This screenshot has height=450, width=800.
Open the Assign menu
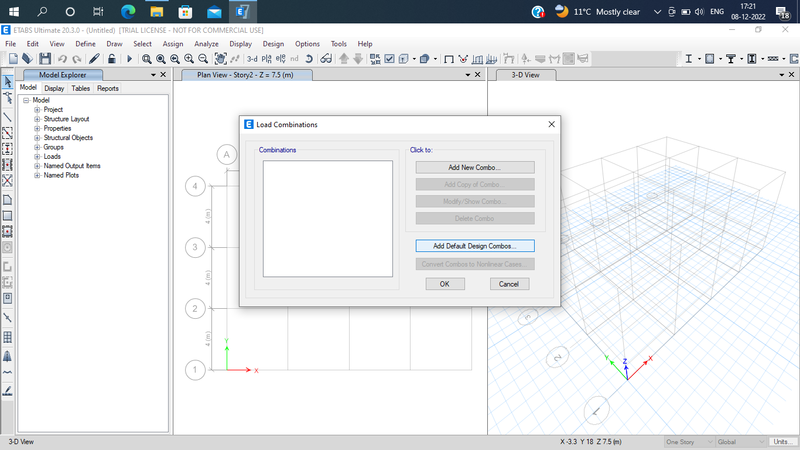coord(172,44)
